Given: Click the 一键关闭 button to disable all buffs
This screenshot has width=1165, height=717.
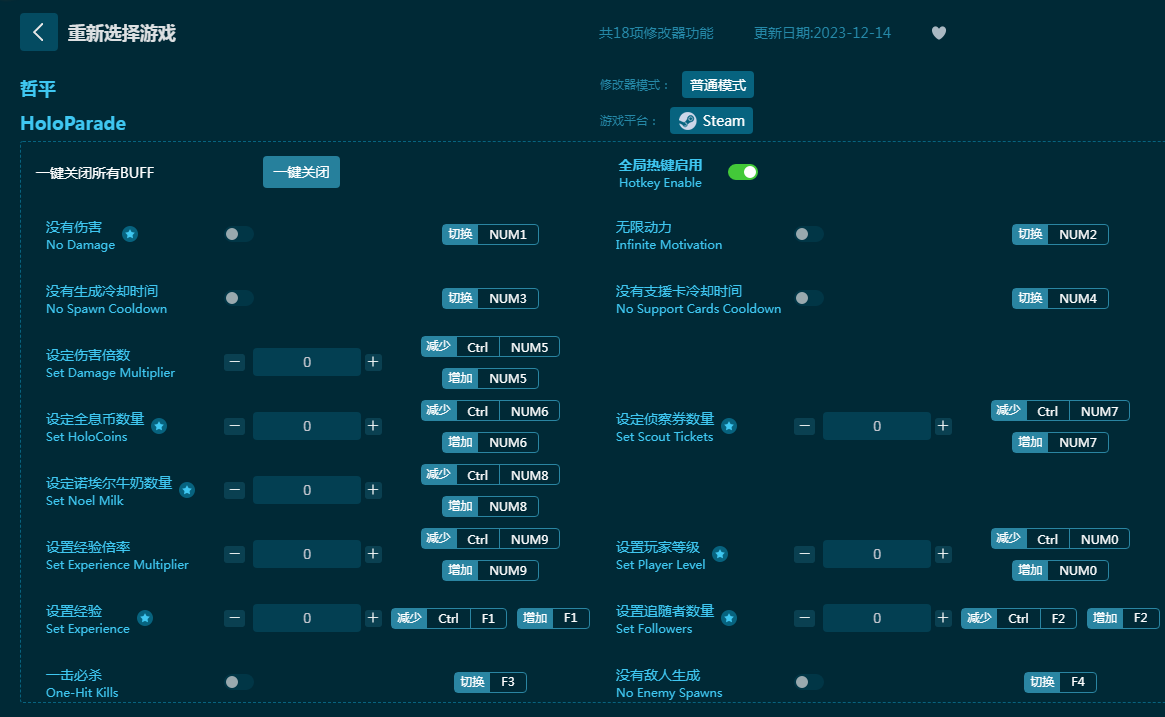Looking at the screenshot, I should [x=301, y=172].
